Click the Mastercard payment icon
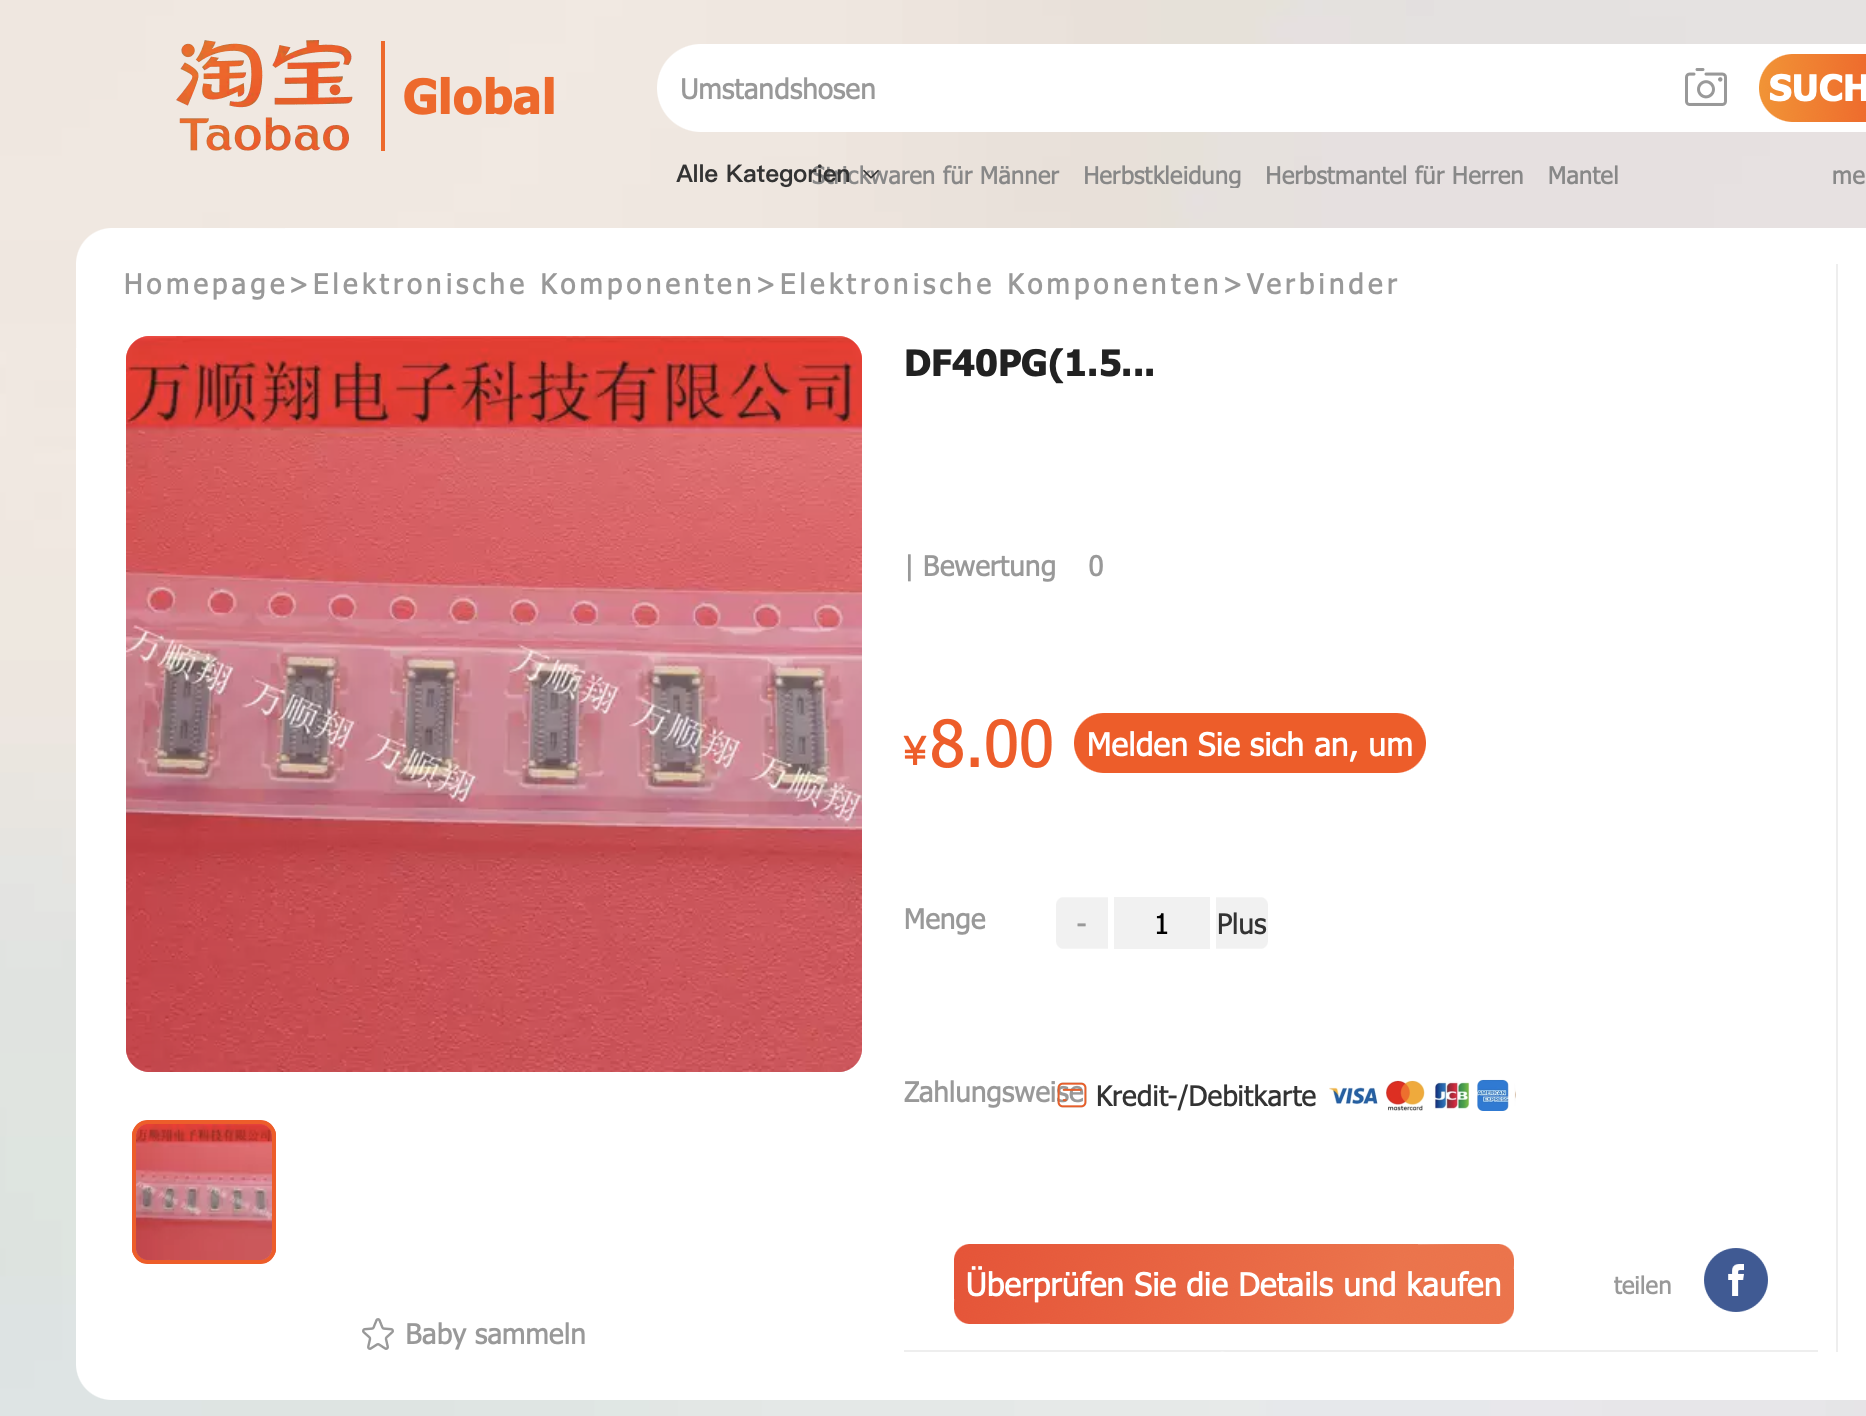The height and width of the screenshot is (1416, 1866). [1405, 1096]
